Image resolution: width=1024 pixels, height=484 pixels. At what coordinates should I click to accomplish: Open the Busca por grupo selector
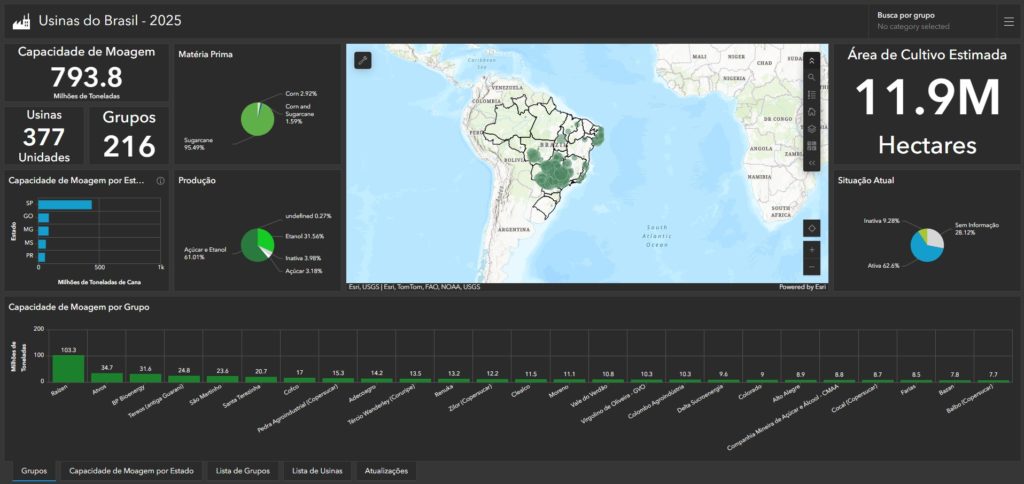pyautogui.click(x=932, y=21)
